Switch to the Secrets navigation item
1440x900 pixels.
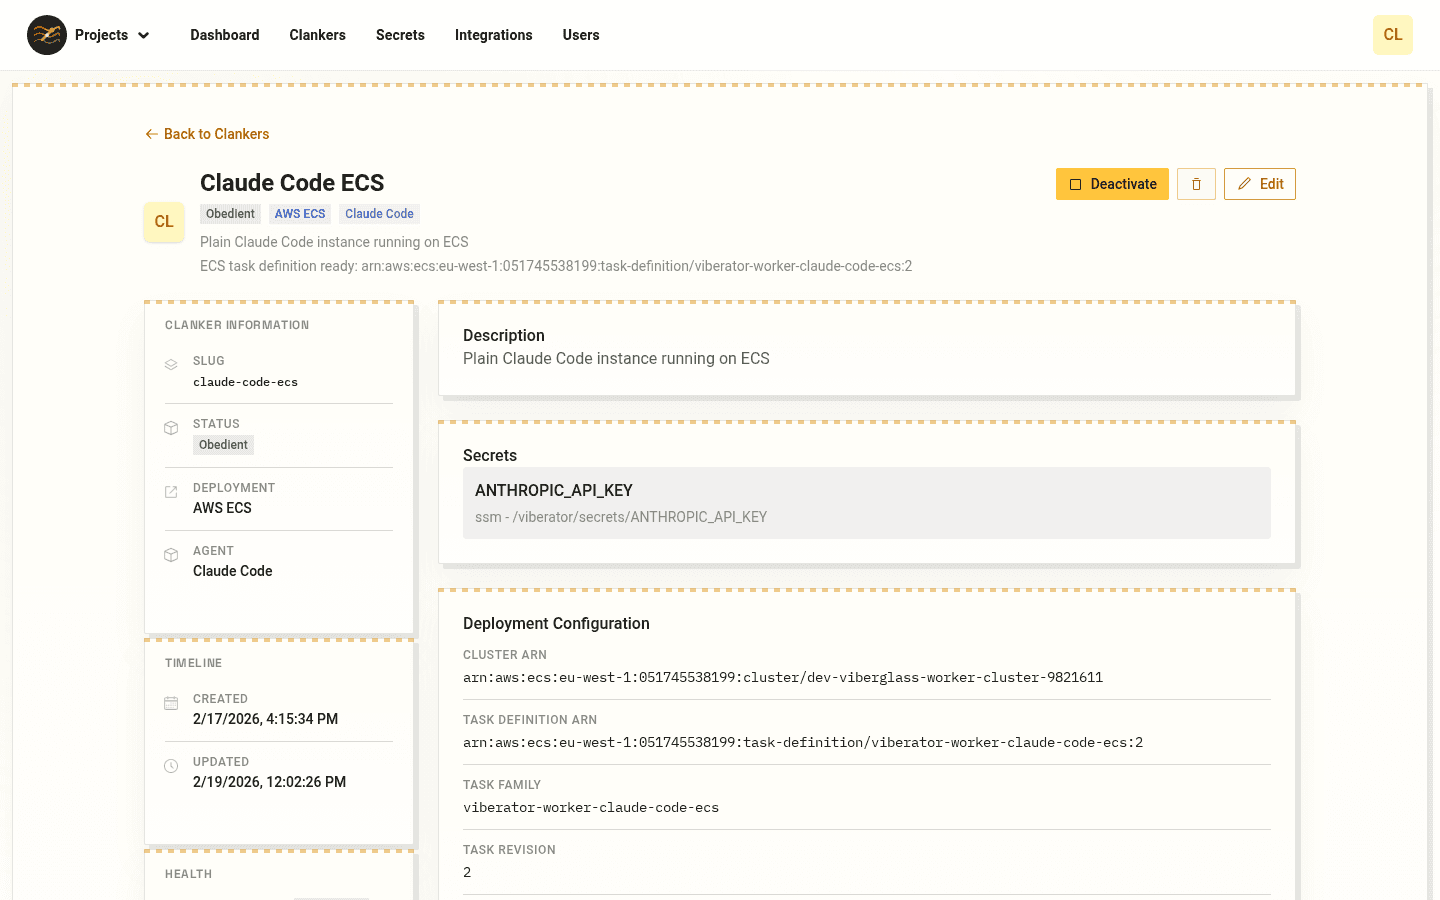400,34
